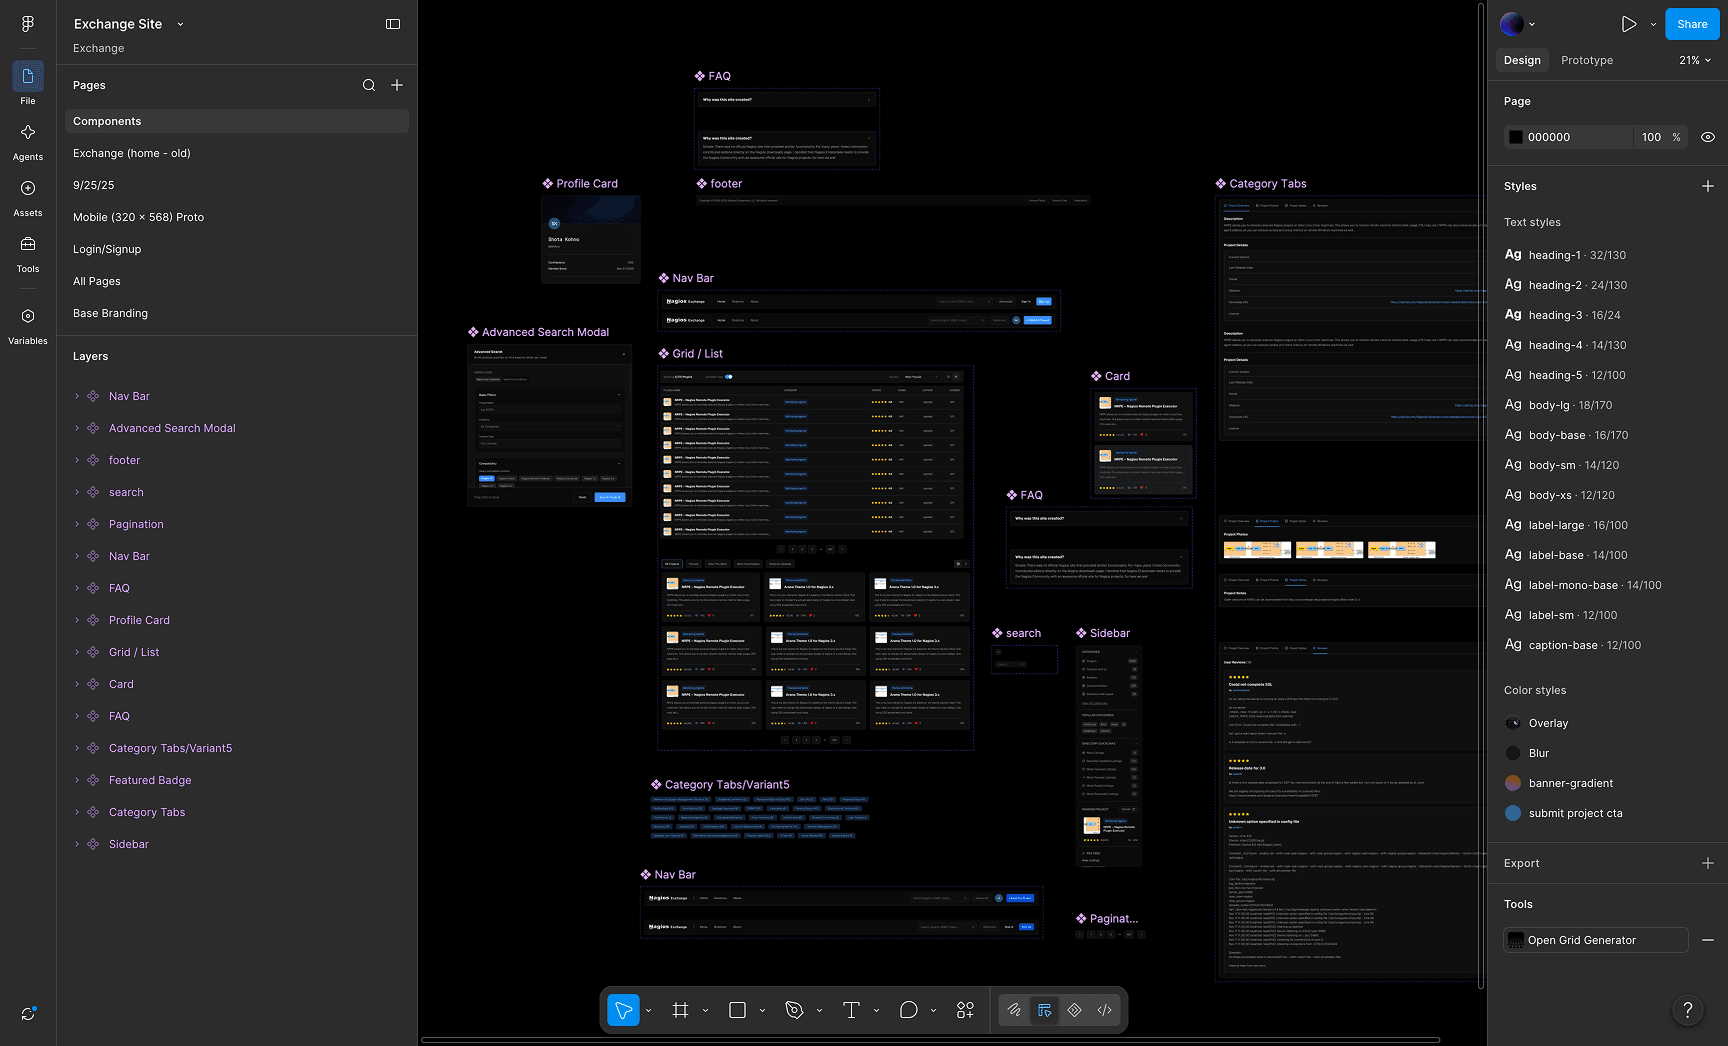Open the Agents panel in left rail
This screenshot has width=1728, height=1046.
[x=28, y=141]
